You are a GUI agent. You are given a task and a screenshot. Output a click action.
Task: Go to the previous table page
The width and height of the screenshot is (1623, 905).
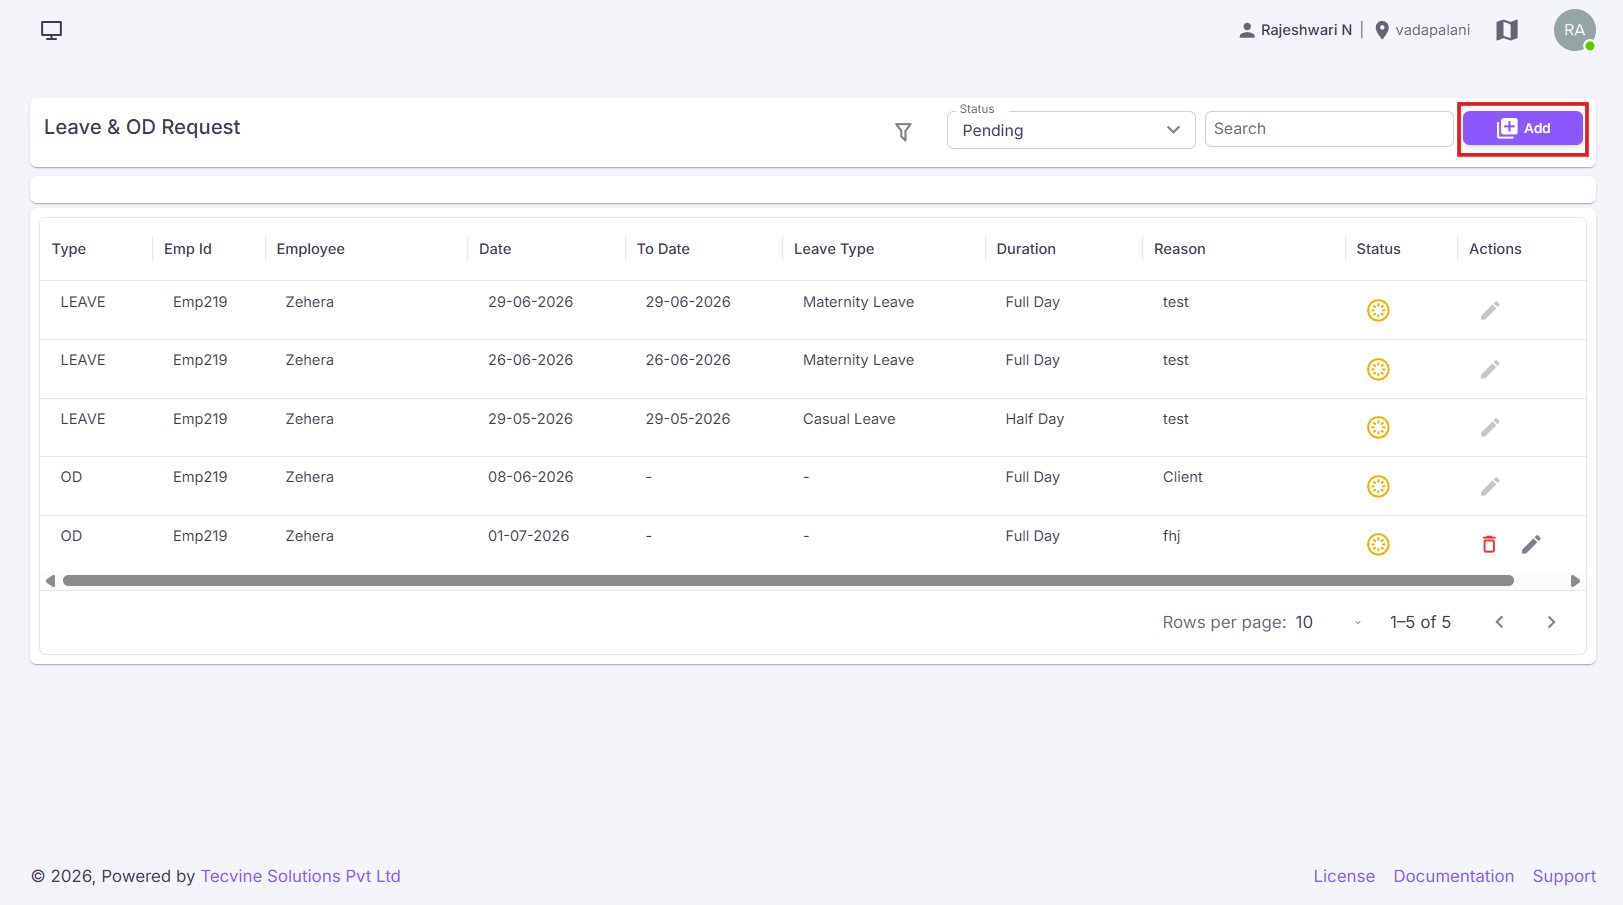point(1499,622)
